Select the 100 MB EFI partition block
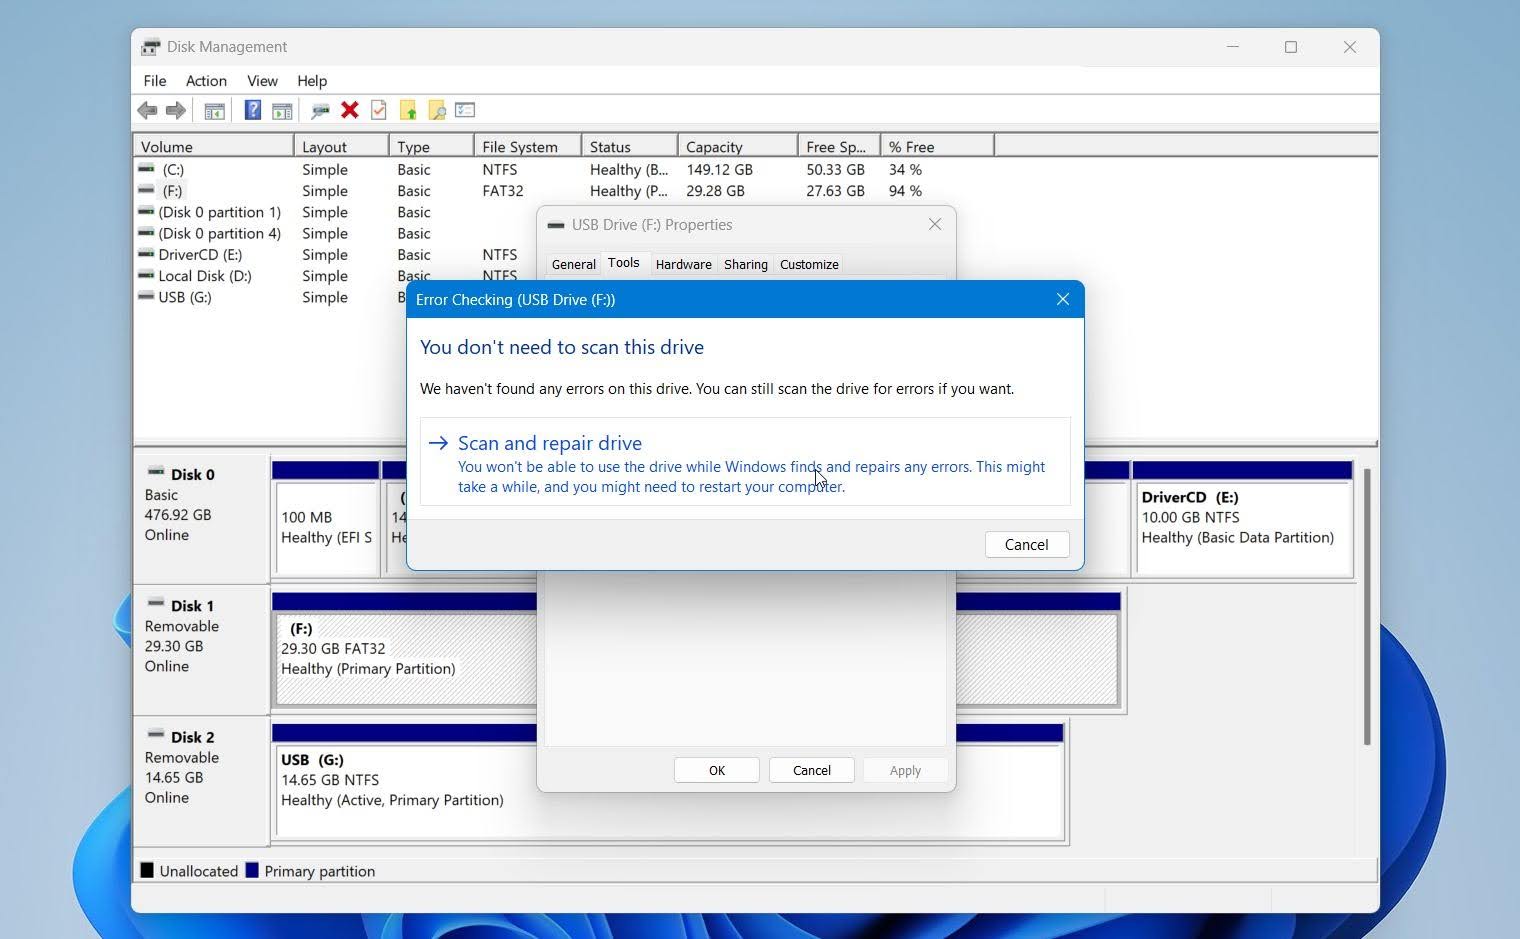 pyautogui.click(x=326, y=518)
